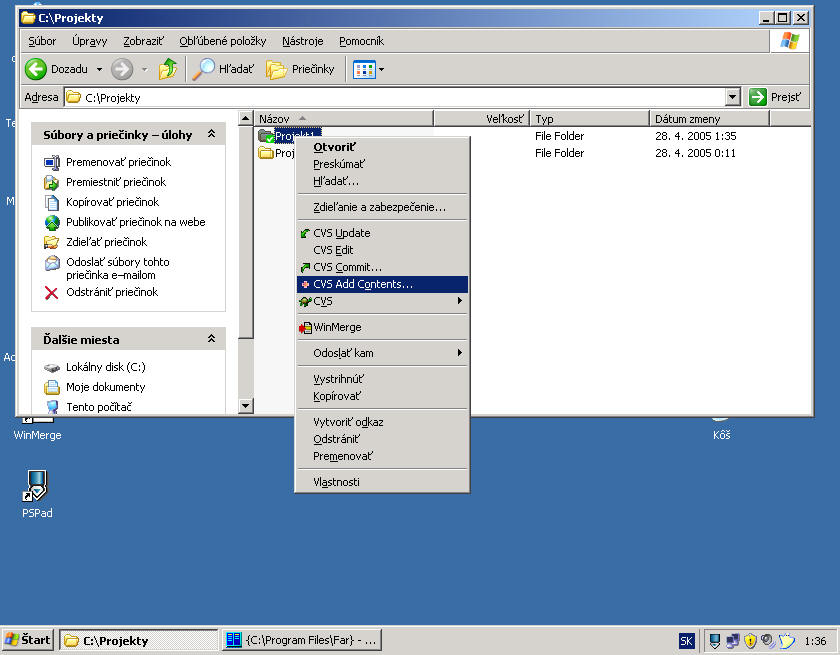This screenshot has height=655, width=840.
Task: Open the Back button history dropdown
Action: [99, 69]
